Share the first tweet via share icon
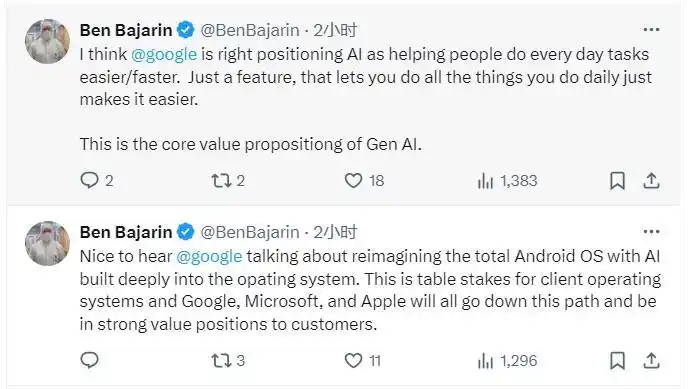696x389 pixels. [x=651, y=180]
